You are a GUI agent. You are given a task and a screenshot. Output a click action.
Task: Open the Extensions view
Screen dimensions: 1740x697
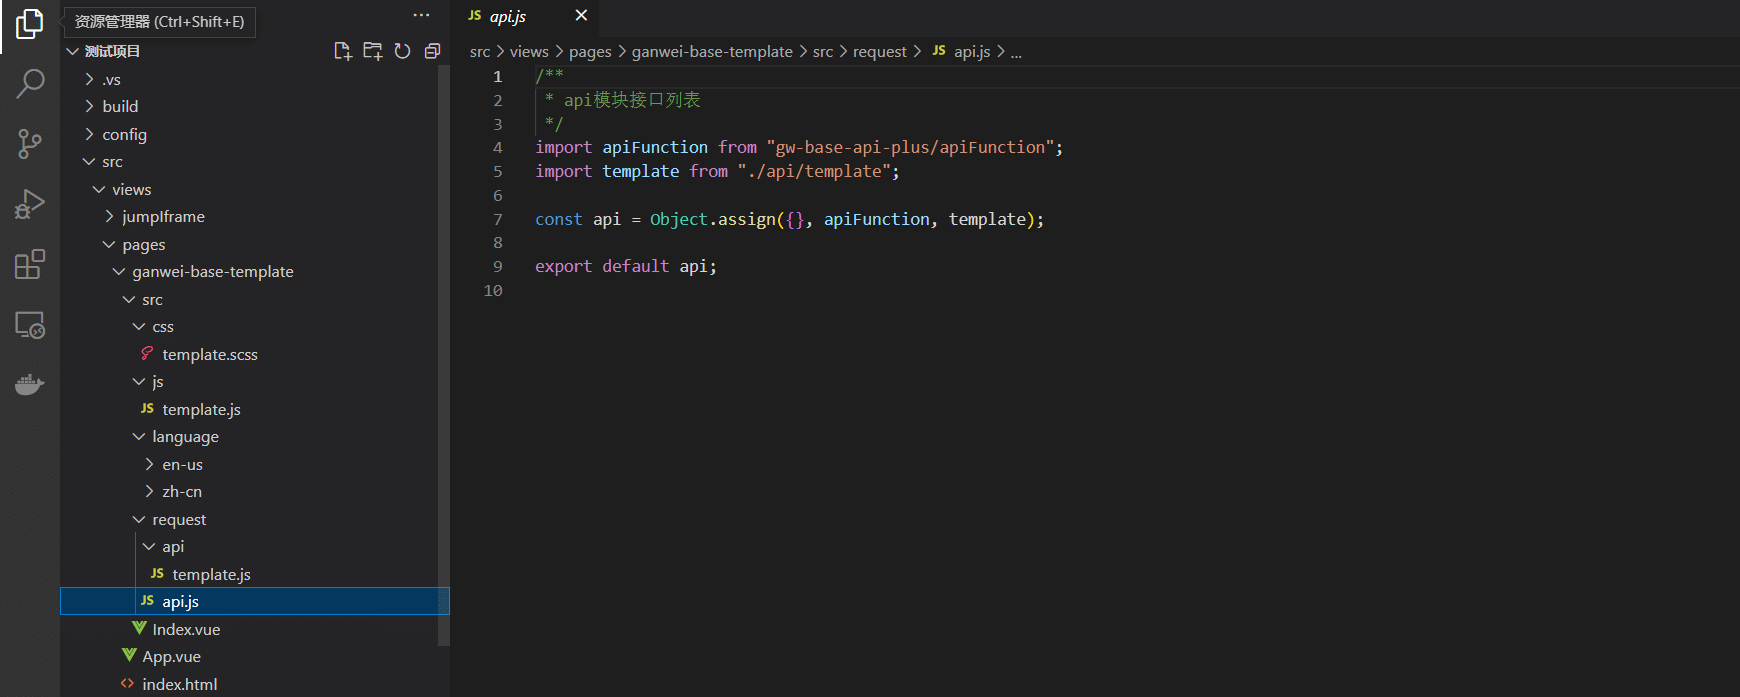pyautogui.click(x=30, y=265)
